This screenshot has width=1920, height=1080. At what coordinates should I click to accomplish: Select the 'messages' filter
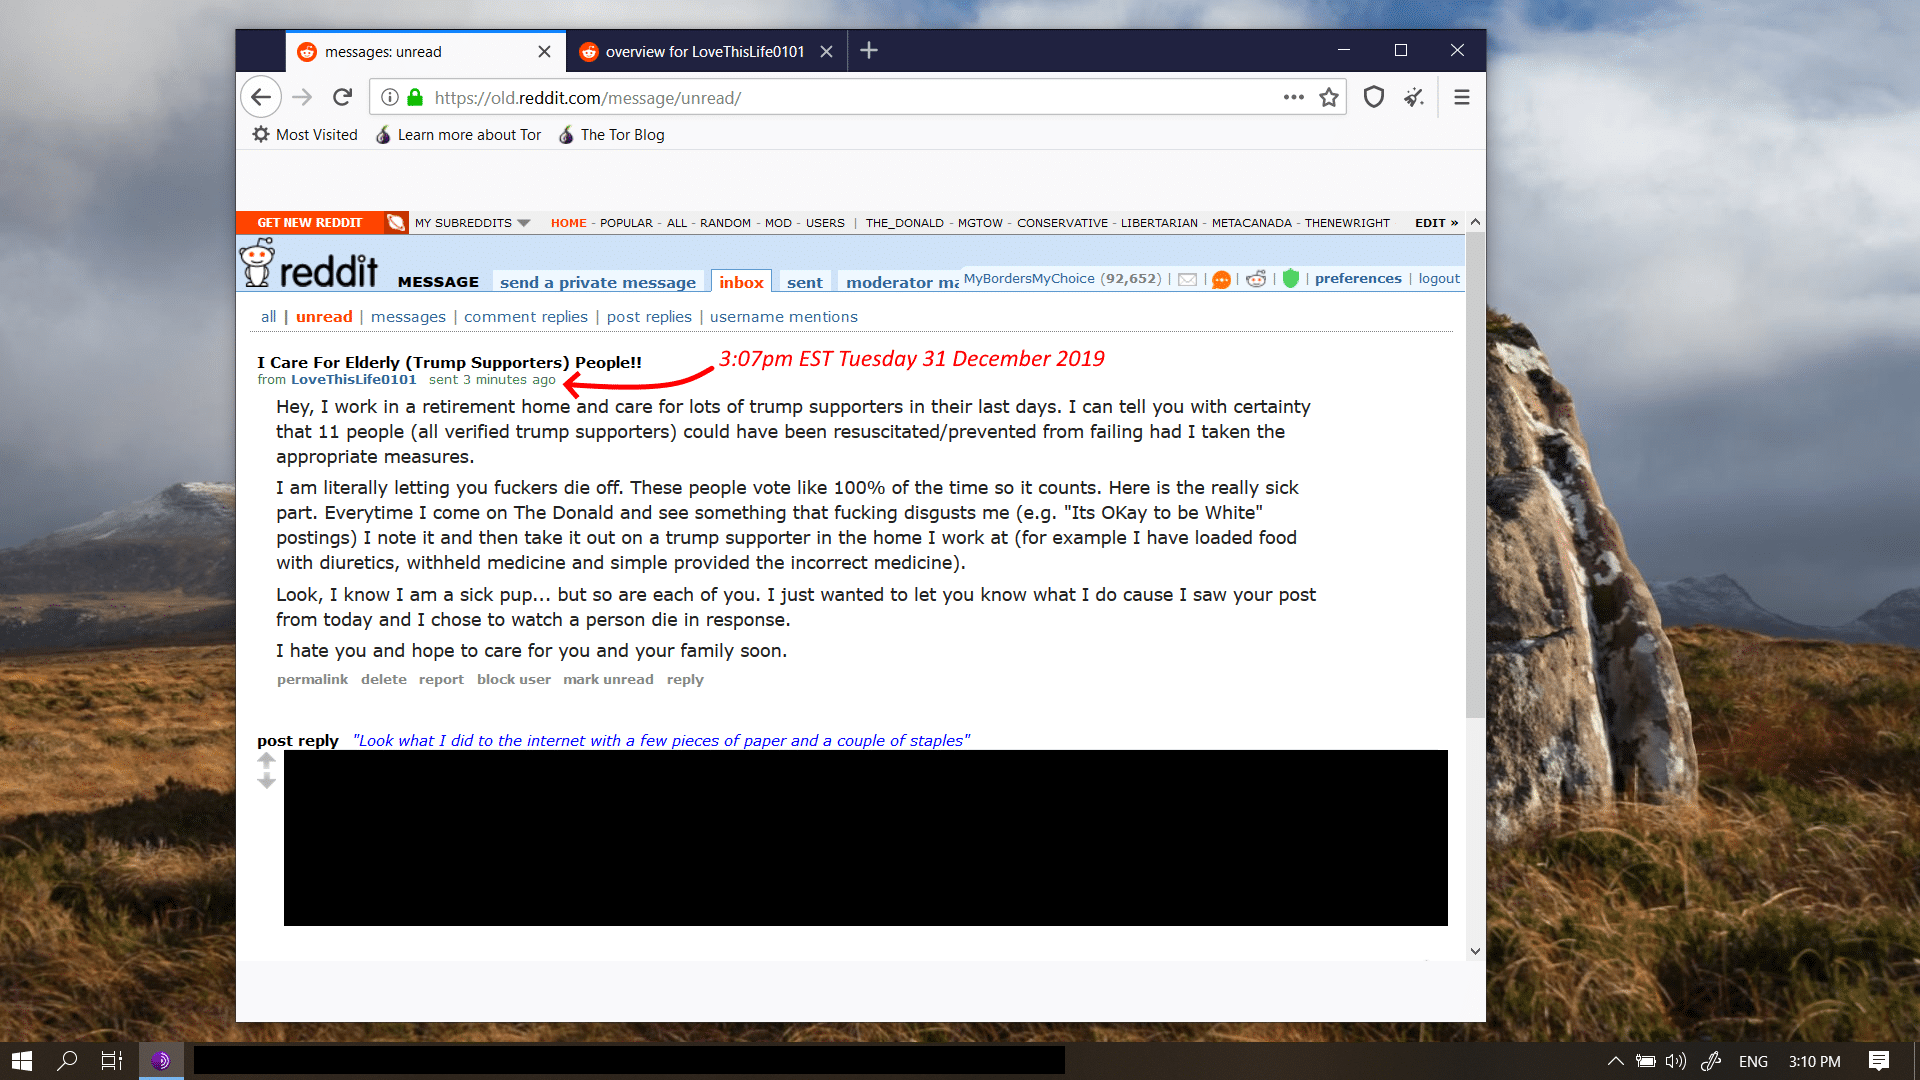pos(408,317)
